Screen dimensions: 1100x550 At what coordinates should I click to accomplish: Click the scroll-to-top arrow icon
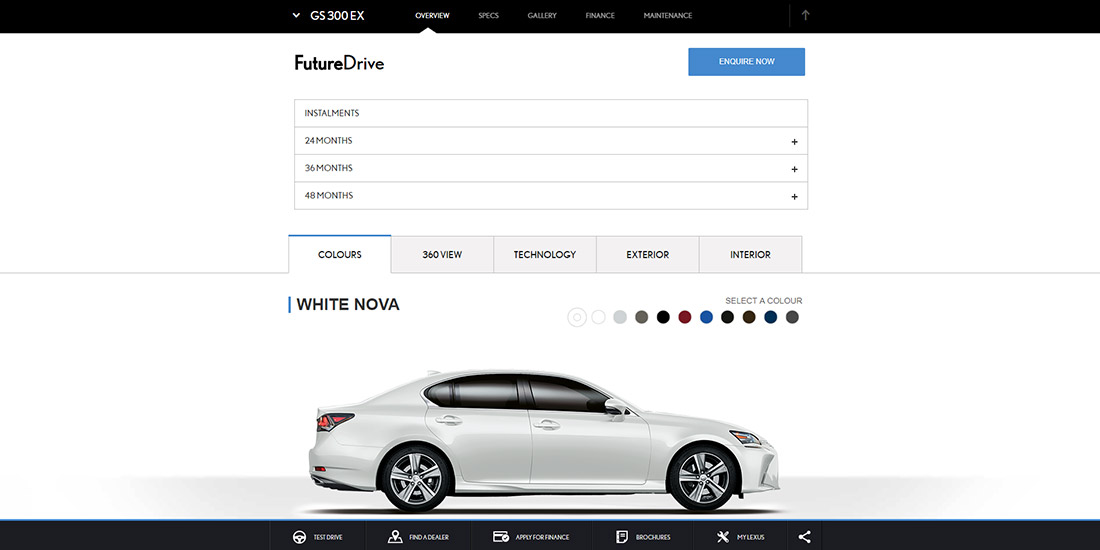[x=805, y=15]
